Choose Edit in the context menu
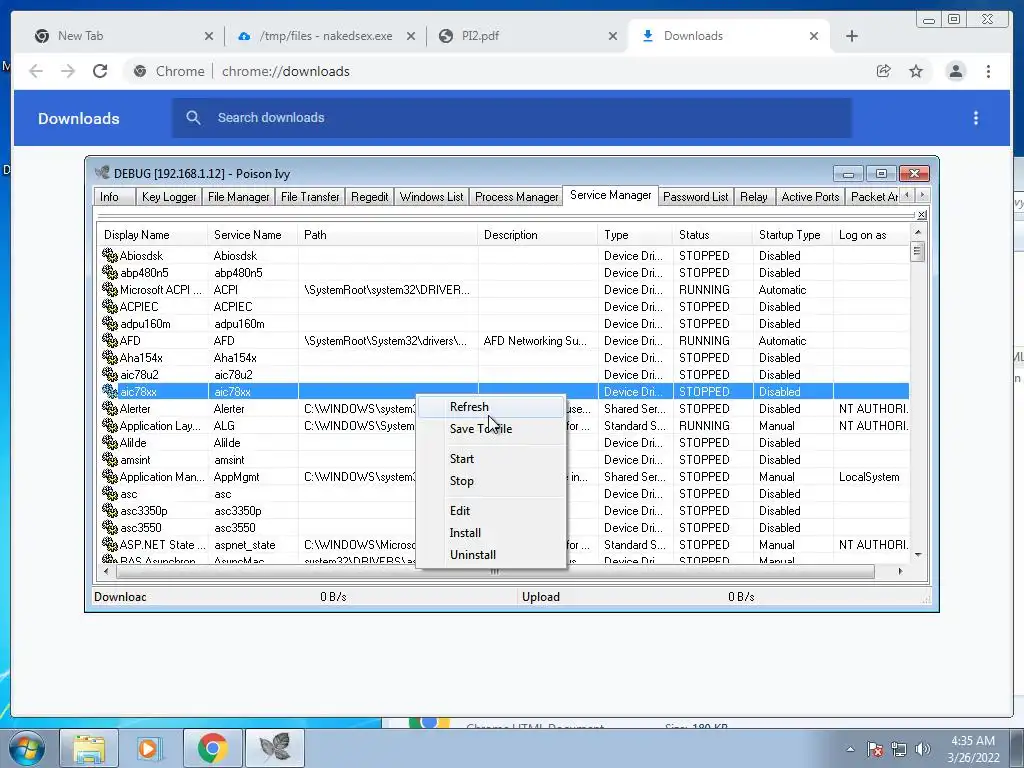Viewport: 1024px width, 768px height. [x=491, y=511]
